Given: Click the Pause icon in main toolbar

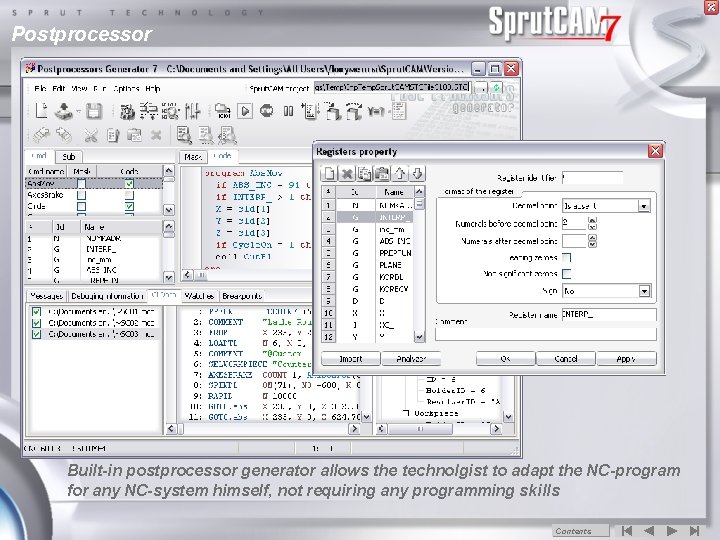Looking at the screenshot, I should [288, 111].
